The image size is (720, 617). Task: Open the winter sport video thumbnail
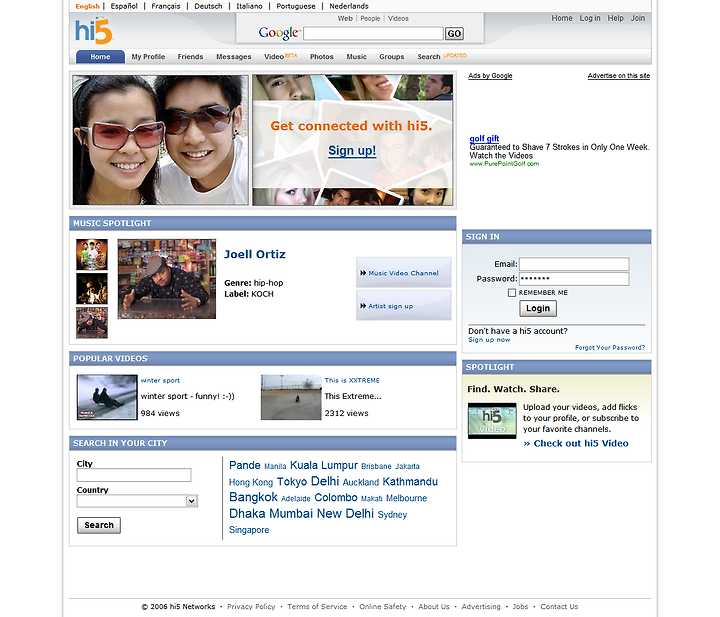click(107, 397)
